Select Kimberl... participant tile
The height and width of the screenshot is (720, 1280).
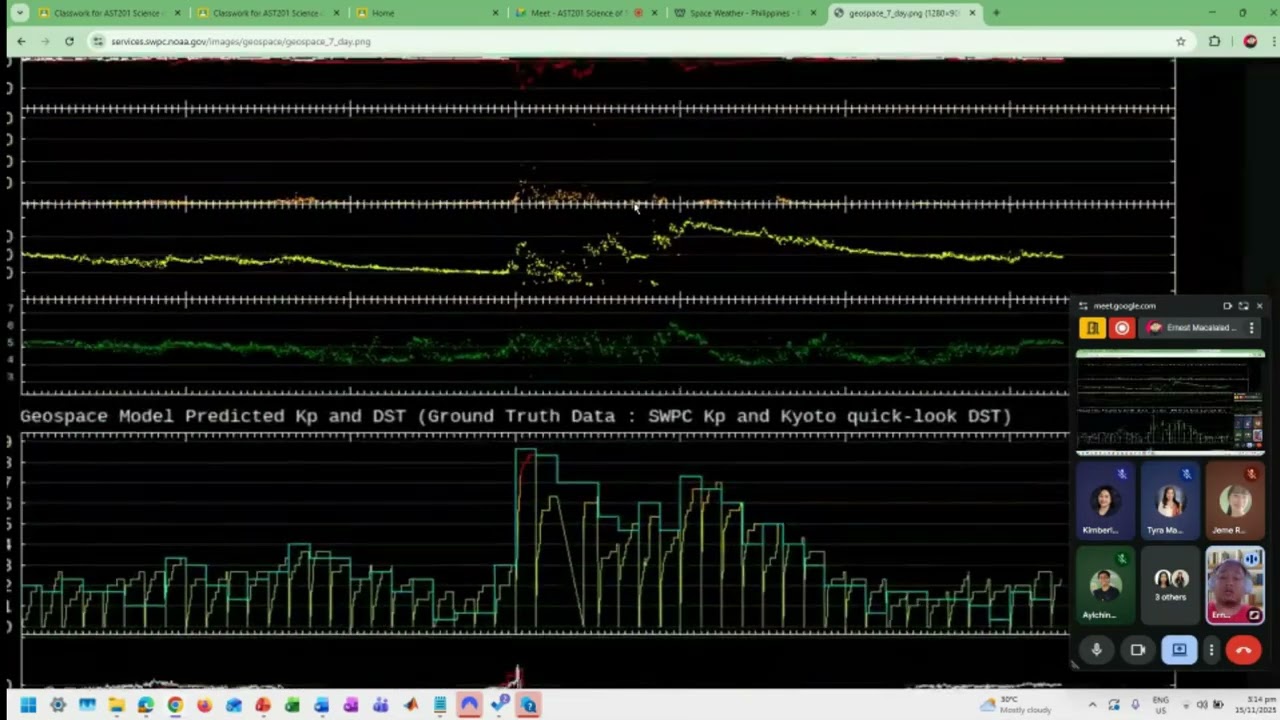tap(1104, 501)
